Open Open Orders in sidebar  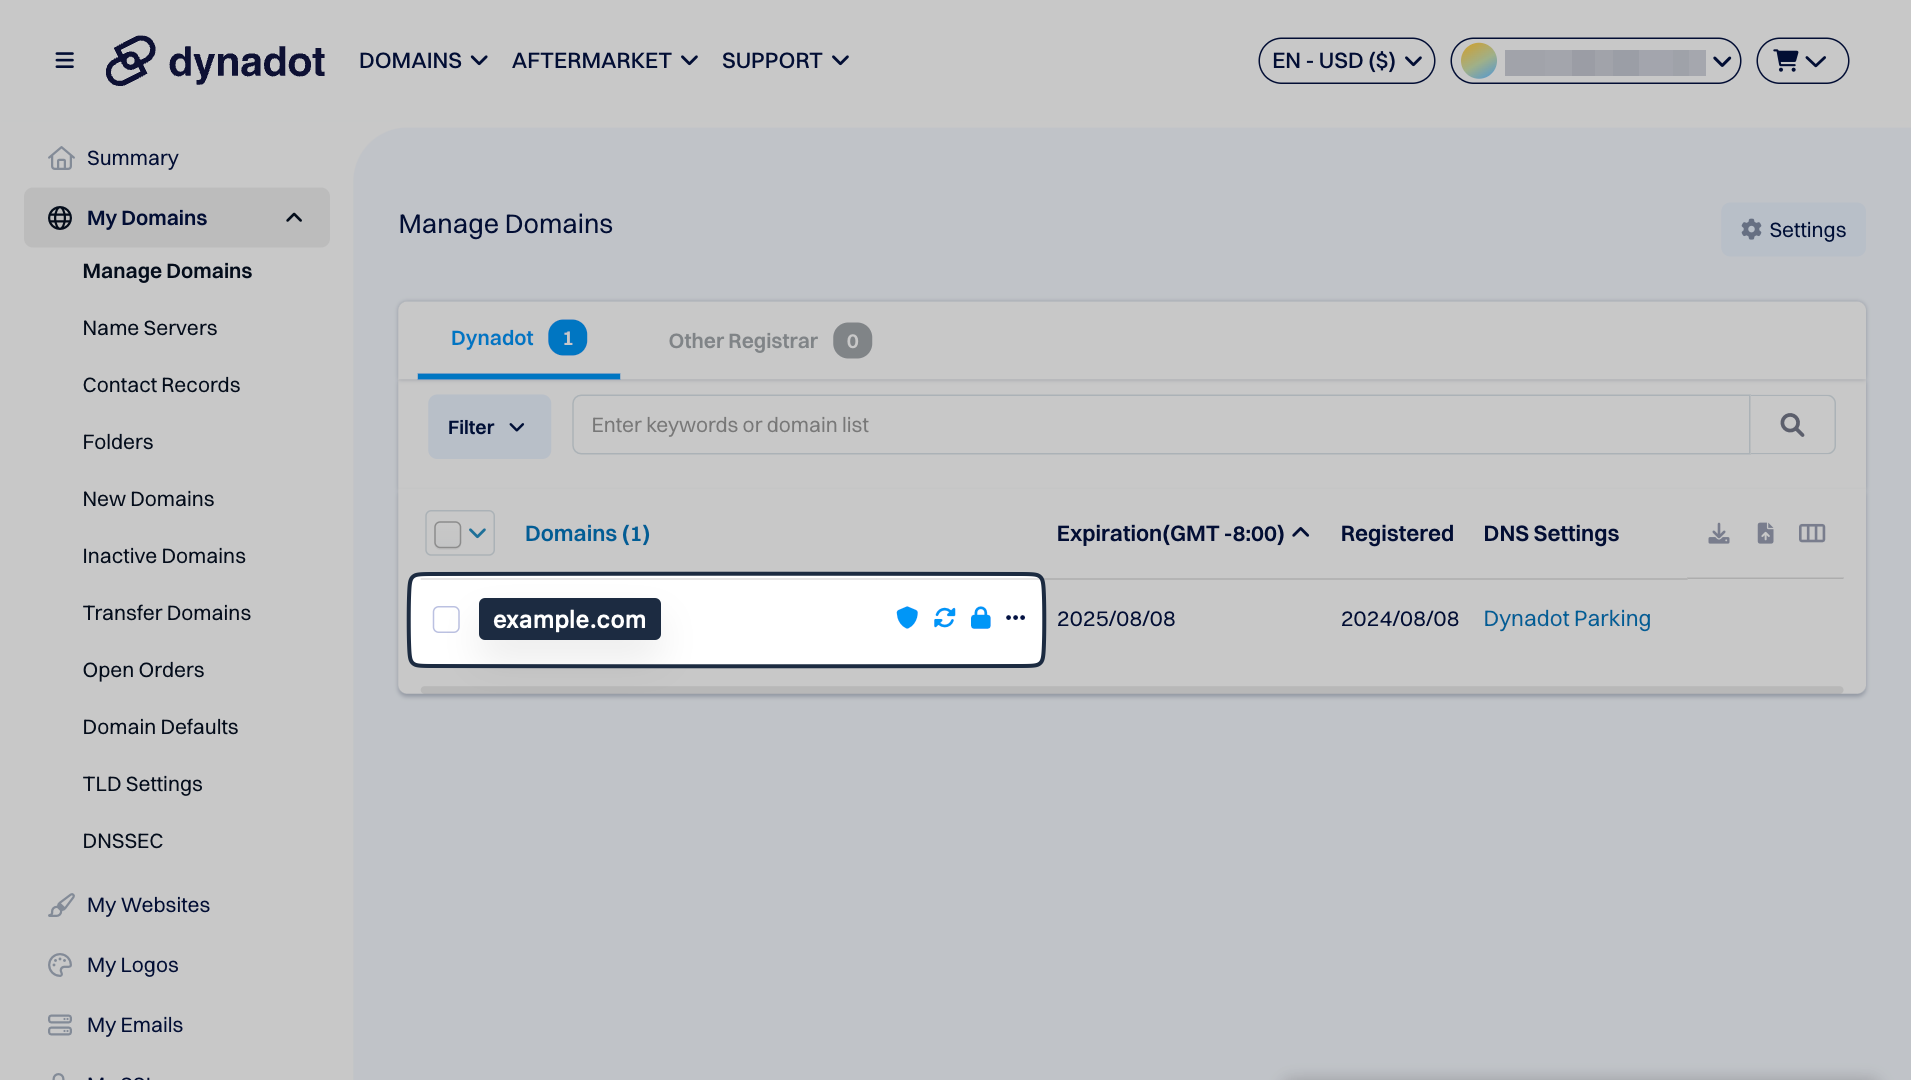coord(143,670)
